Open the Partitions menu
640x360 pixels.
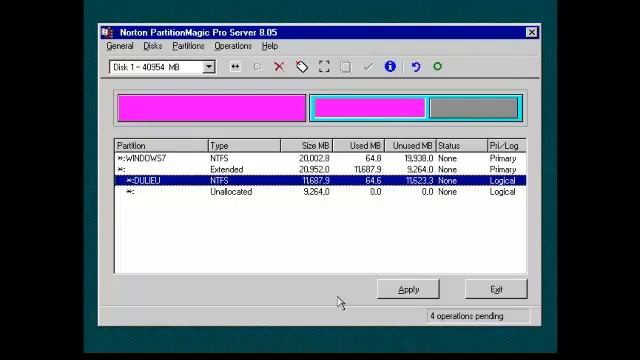tap(188, 46)
